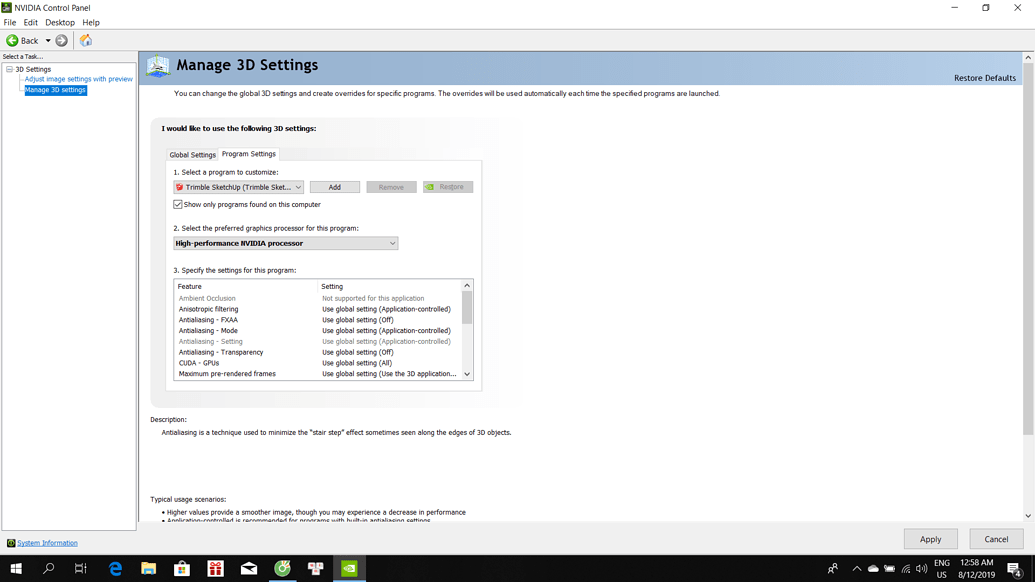
Task: Click the green Back arrow button
Action: 11,40
